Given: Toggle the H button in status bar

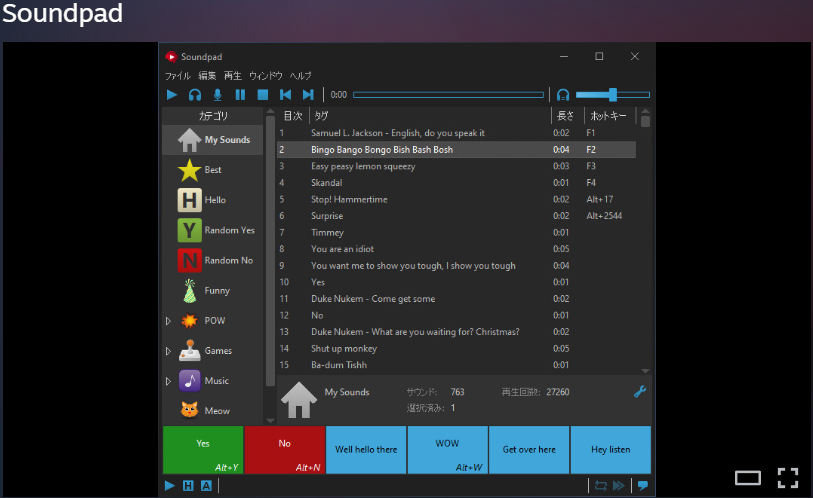Looking at the screenshot, I should [x=188, y=486].
